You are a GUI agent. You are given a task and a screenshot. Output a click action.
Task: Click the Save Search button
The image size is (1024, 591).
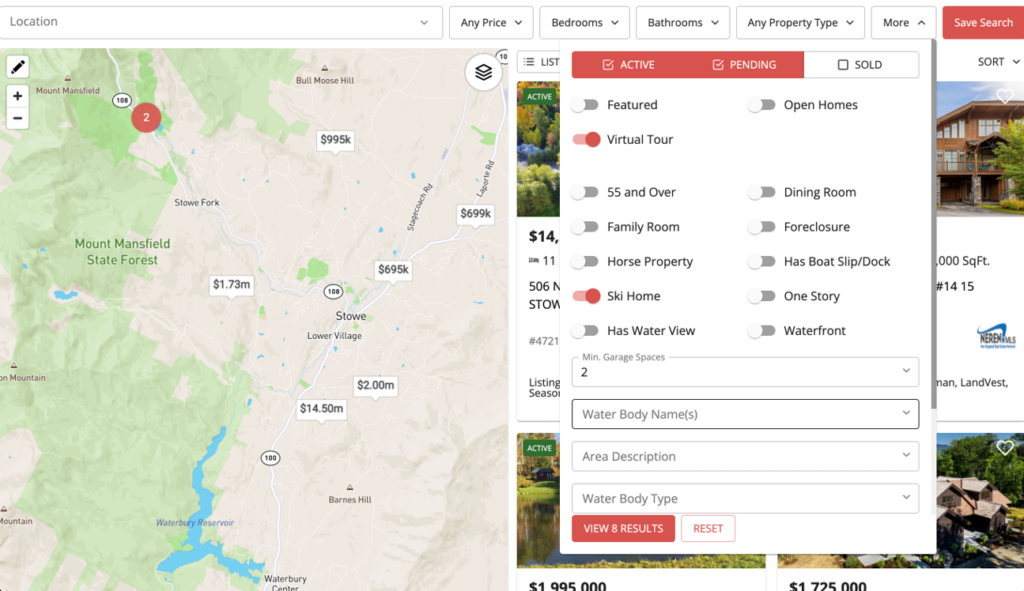pyautogui.click(x=983, y=23)
